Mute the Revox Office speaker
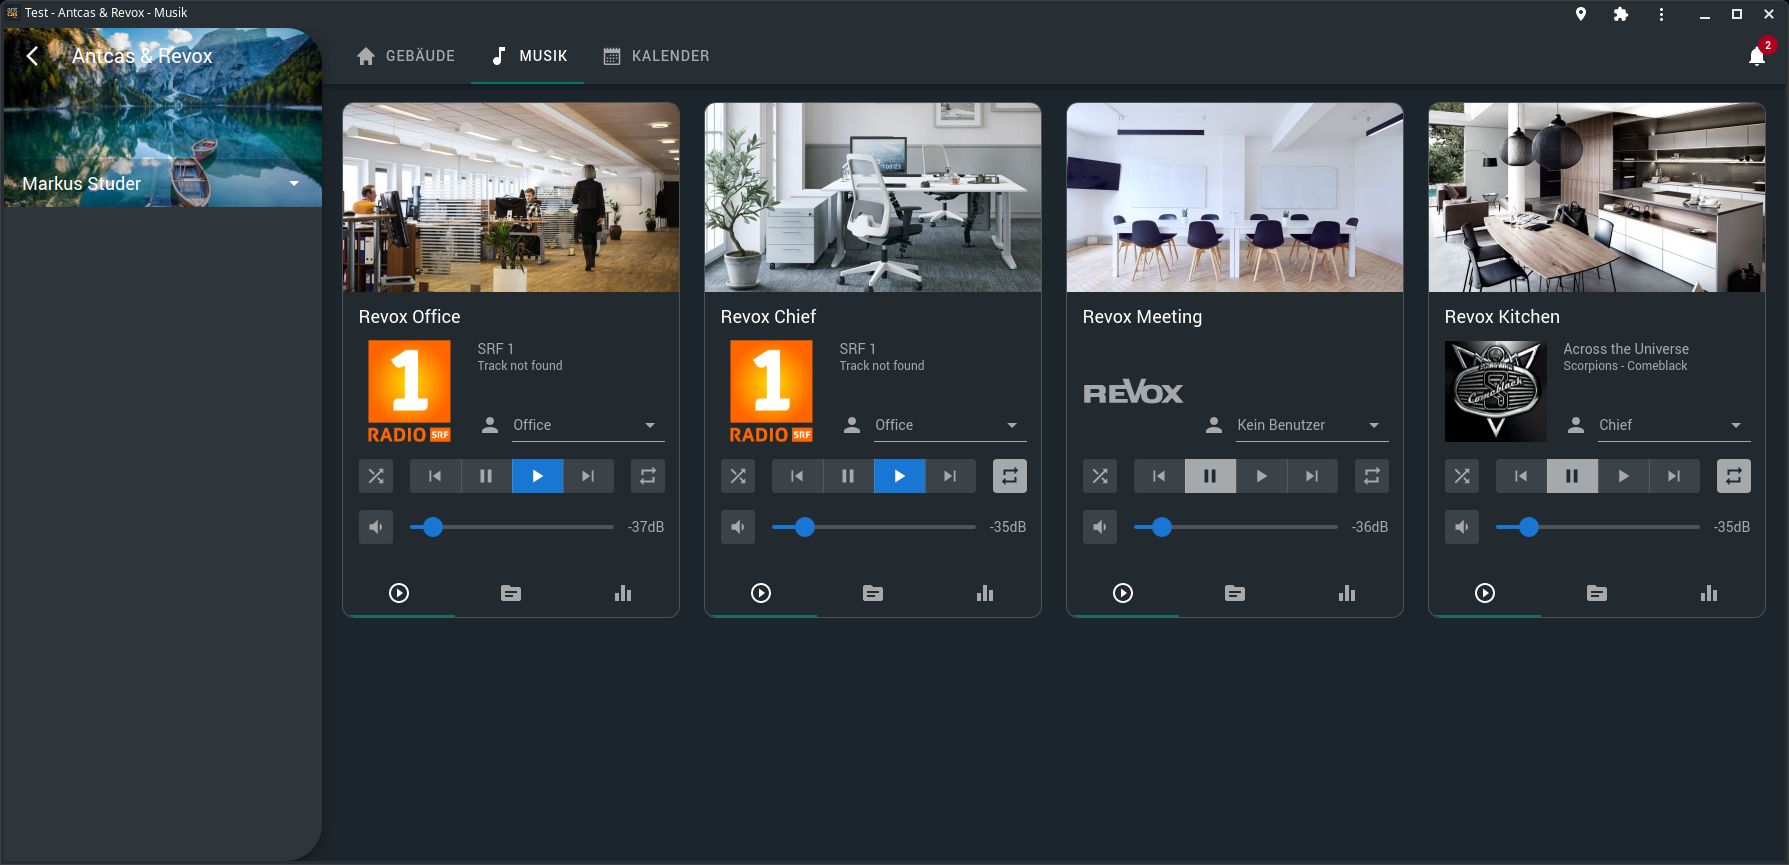The height and width of the screenshot is (865, 1789). 376,527
